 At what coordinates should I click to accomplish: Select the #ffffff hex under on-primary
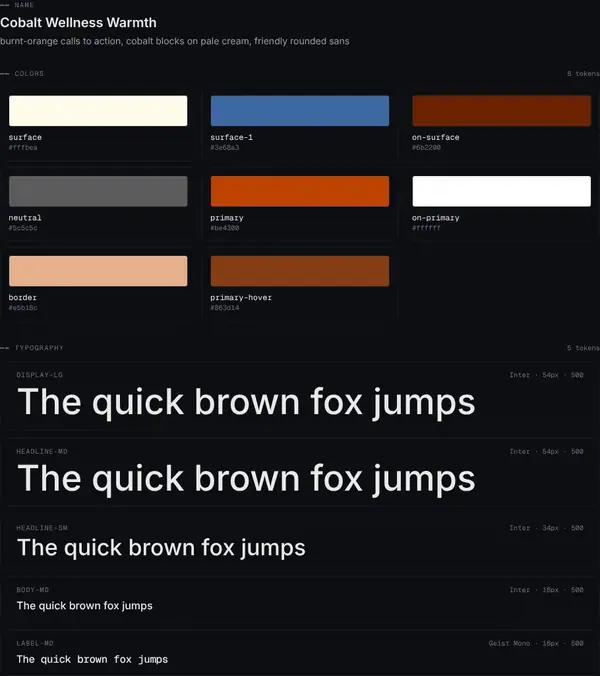tap(426, 228)
